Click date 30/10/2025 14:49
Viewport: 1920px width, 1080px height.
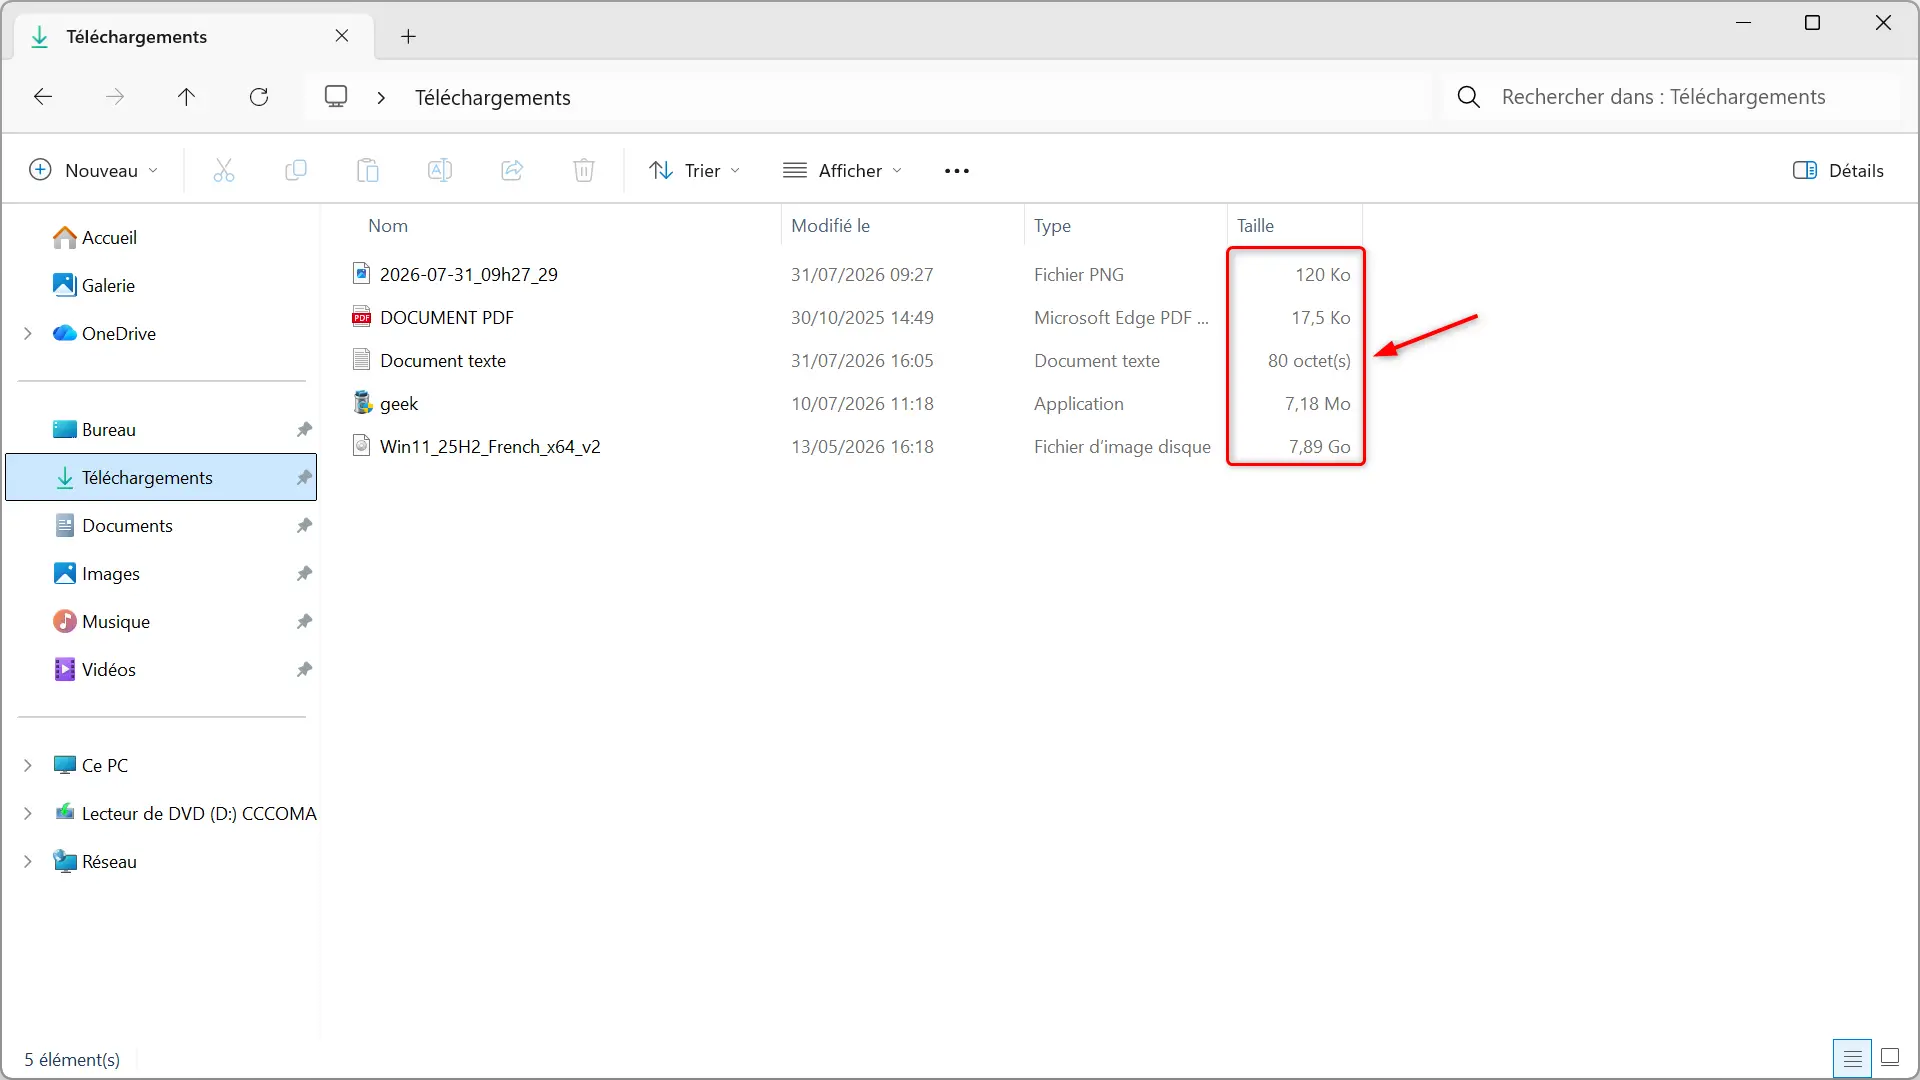[862, 318]
